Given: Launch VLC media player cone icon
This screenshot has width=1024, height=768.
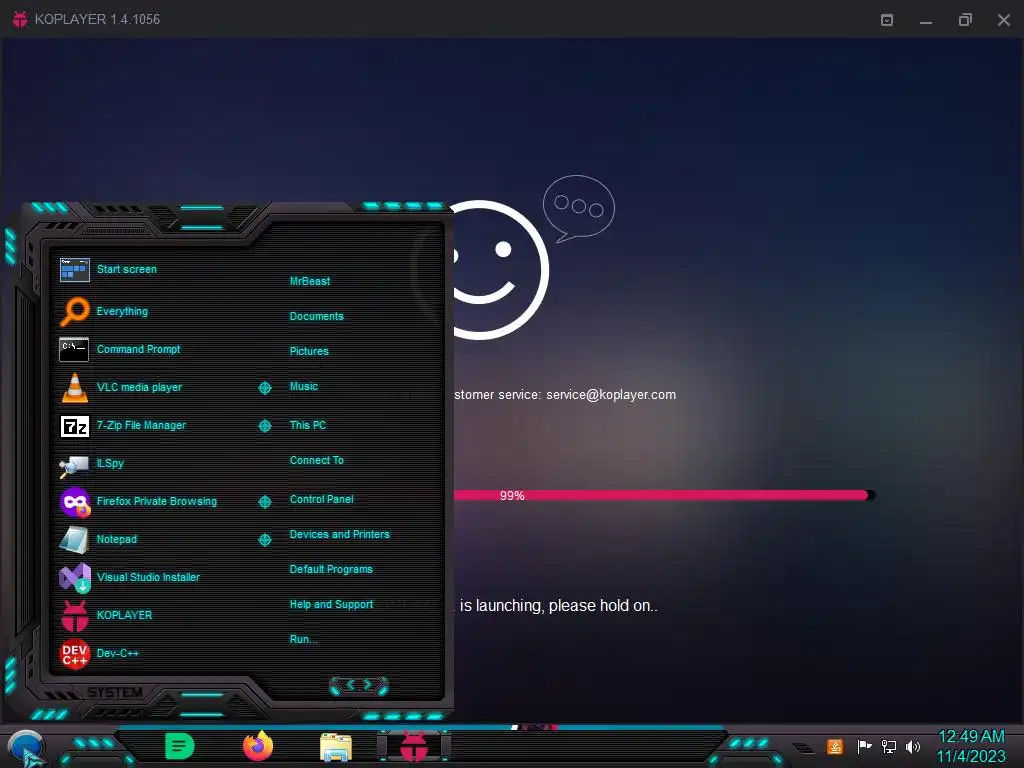Looking at the screenshot, I should click(74, 387).
